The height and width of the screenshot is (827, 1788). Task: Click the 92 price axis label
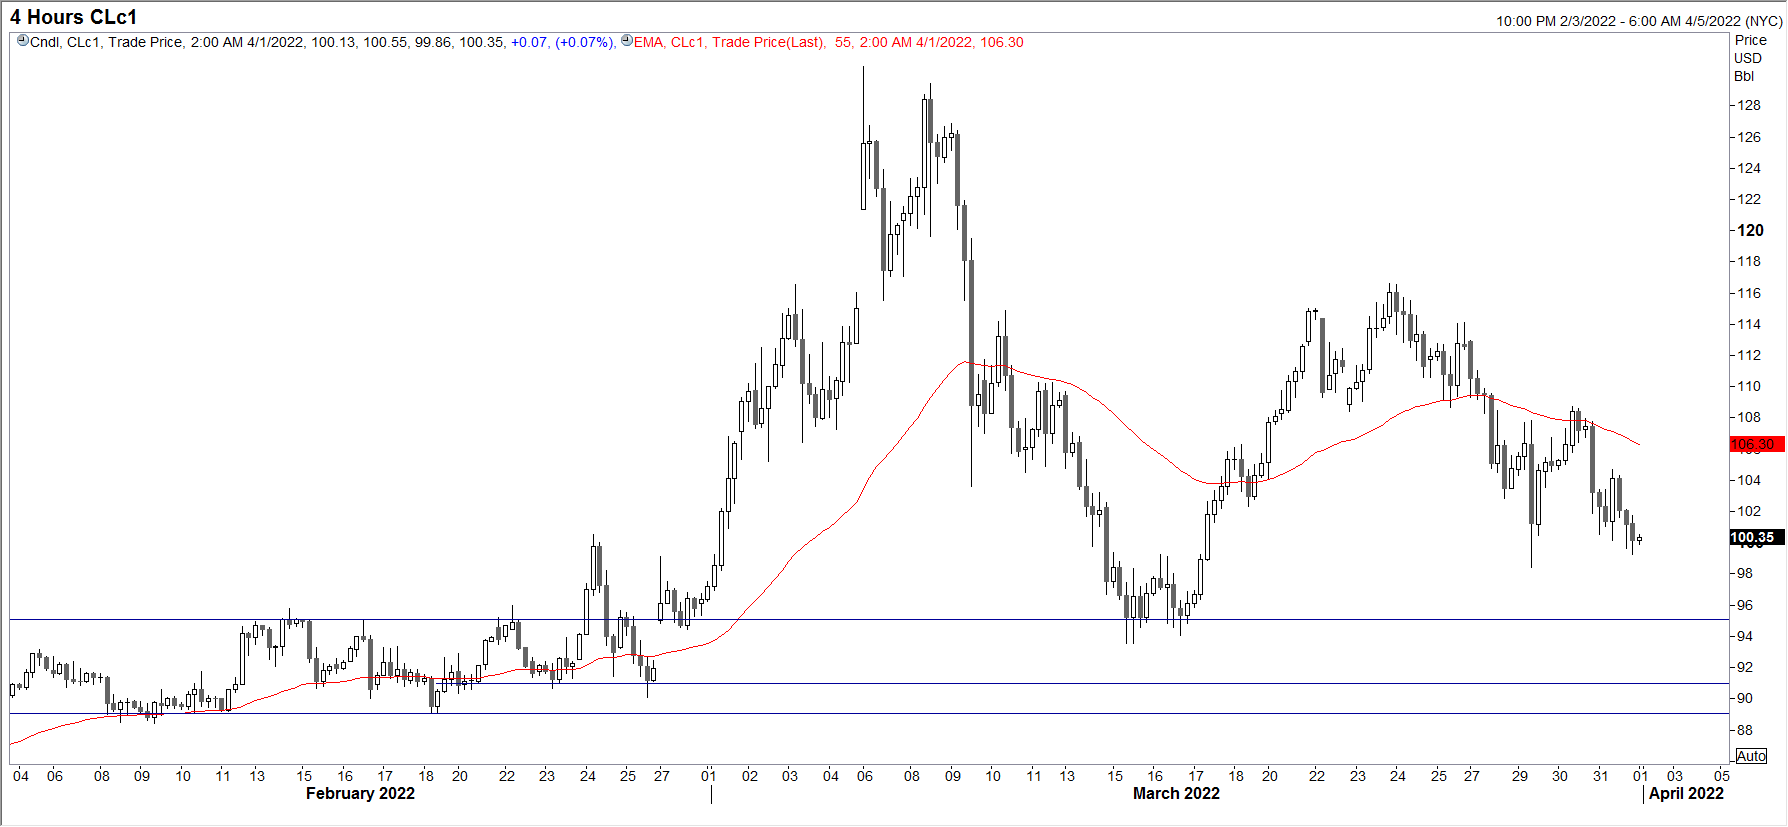(1745, 667)
